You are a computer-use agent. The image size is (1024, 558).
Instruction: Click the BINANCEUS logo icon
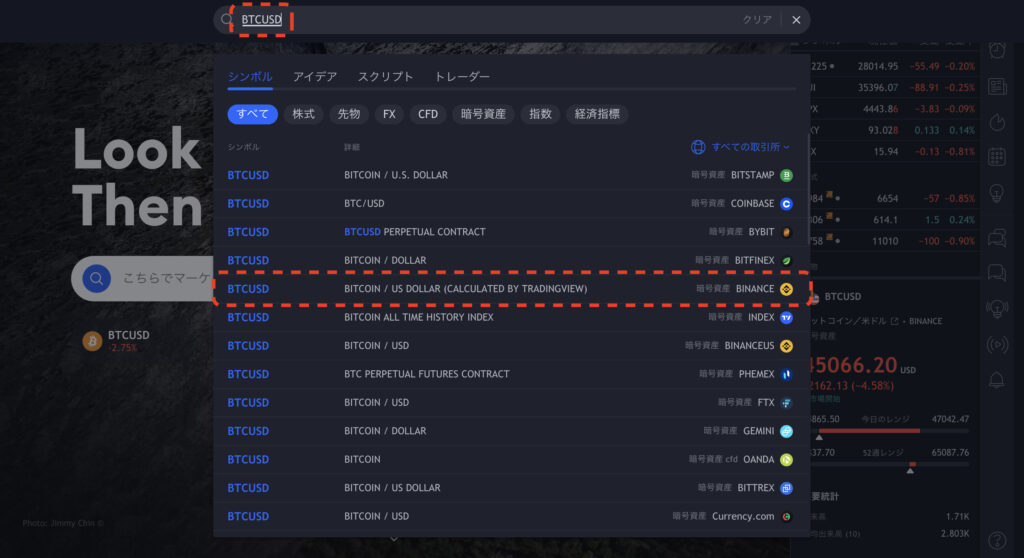[786, 346]
